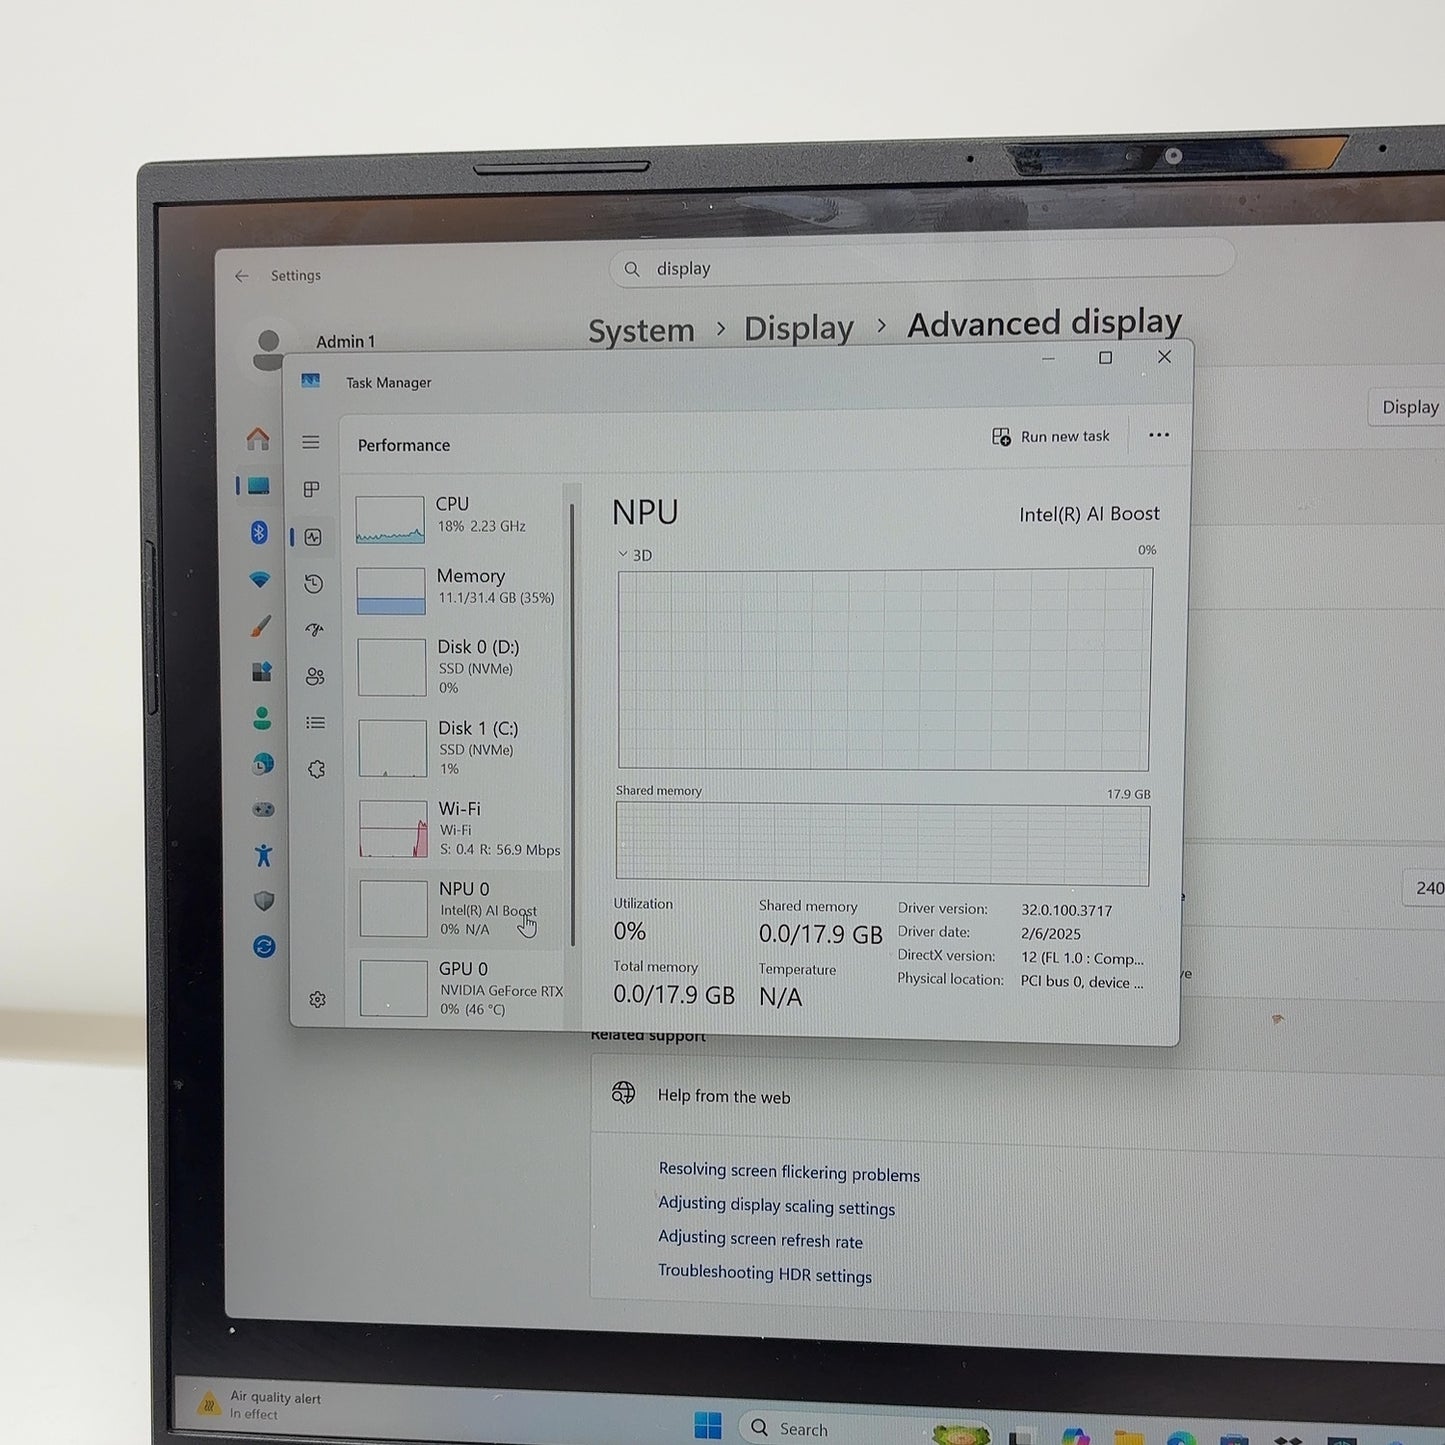
Task: Open Display selection dropdown in Settings
Action: pos(1408,407)
